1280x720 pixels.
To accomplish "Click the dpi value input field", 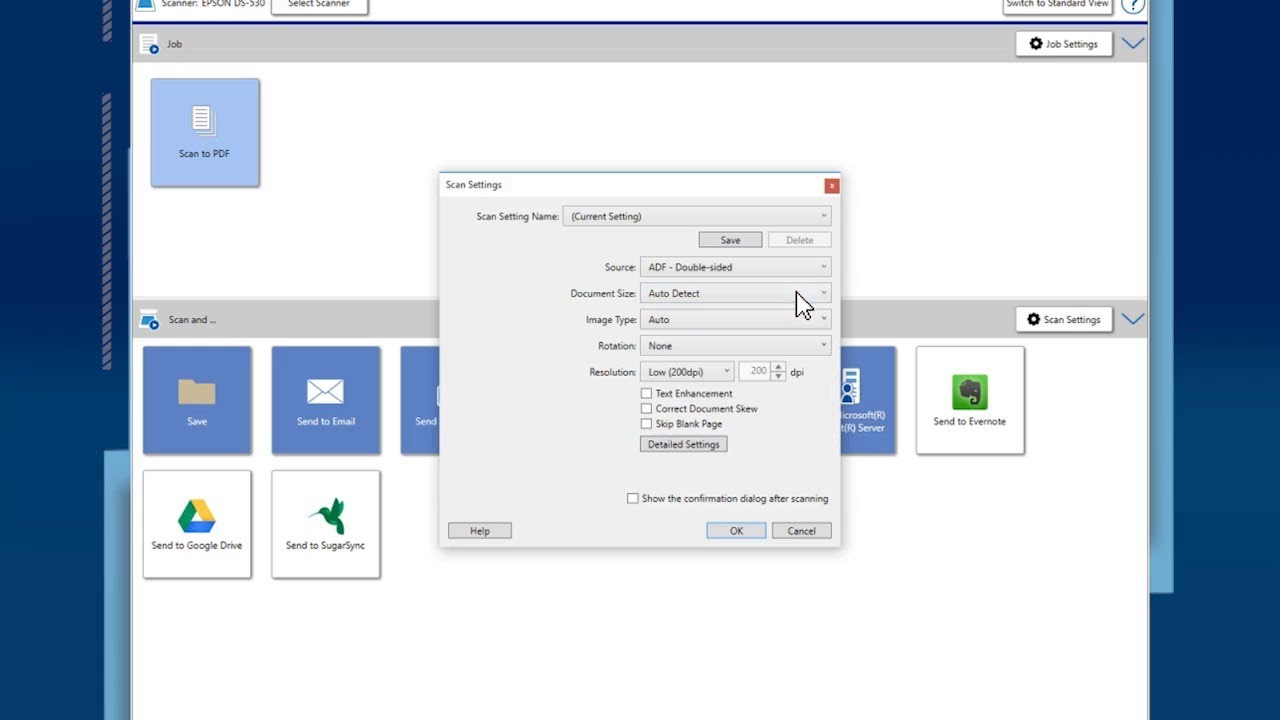I will click(x=756, y=371).
